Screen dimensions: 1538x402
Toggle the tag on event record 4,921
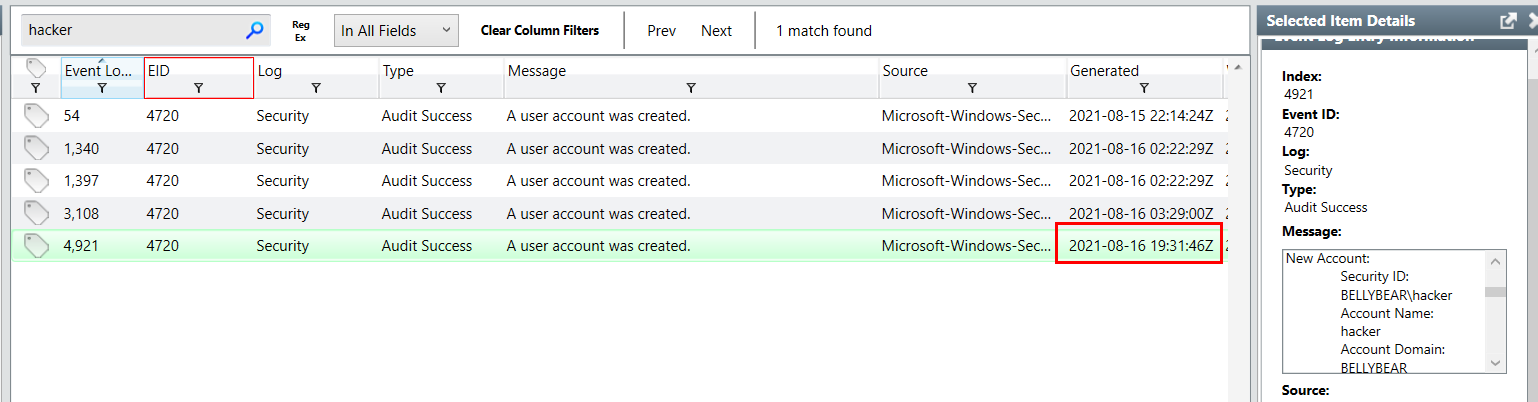[37, 246]
